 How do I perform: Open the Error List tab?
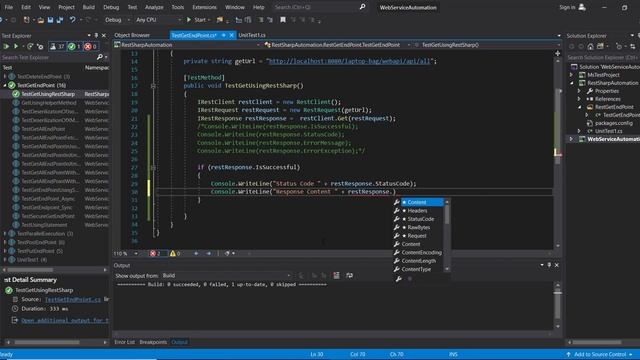[124, 342]
